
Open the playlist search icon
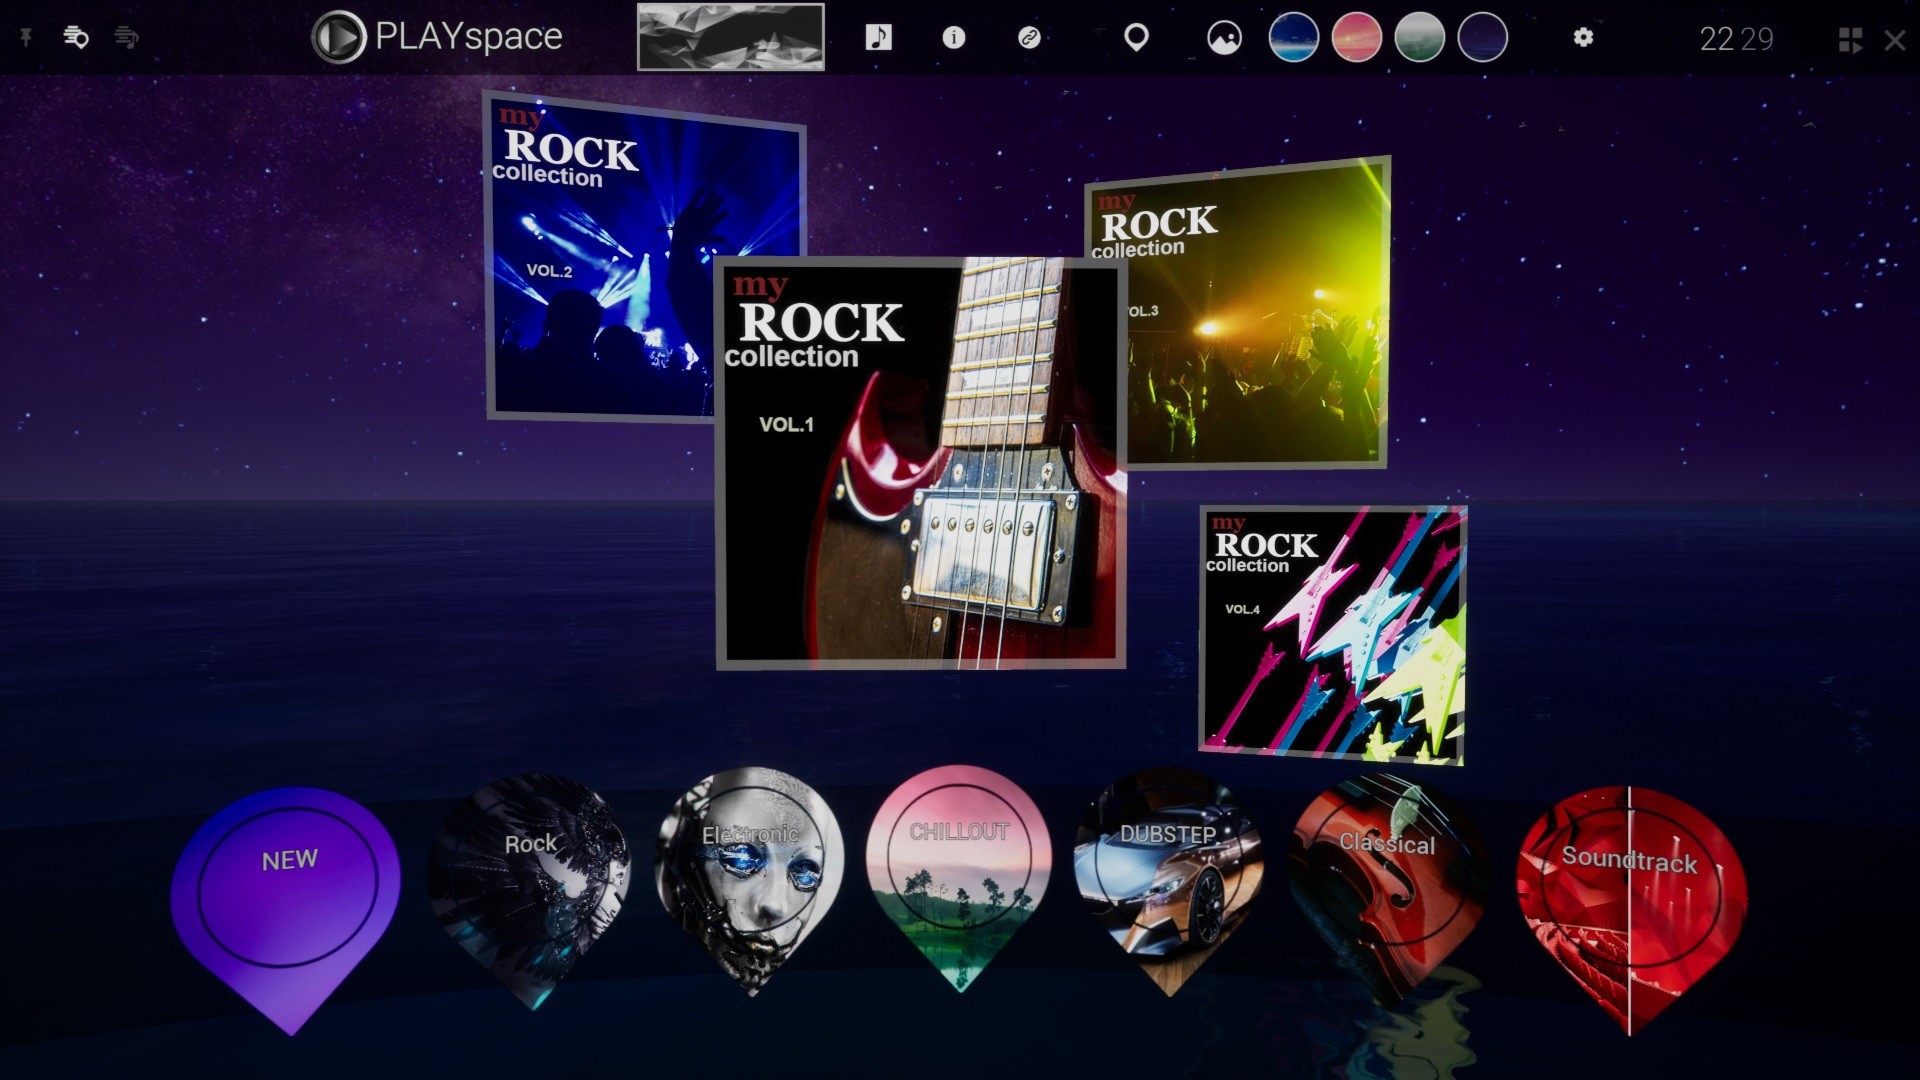tap(77, 38)
